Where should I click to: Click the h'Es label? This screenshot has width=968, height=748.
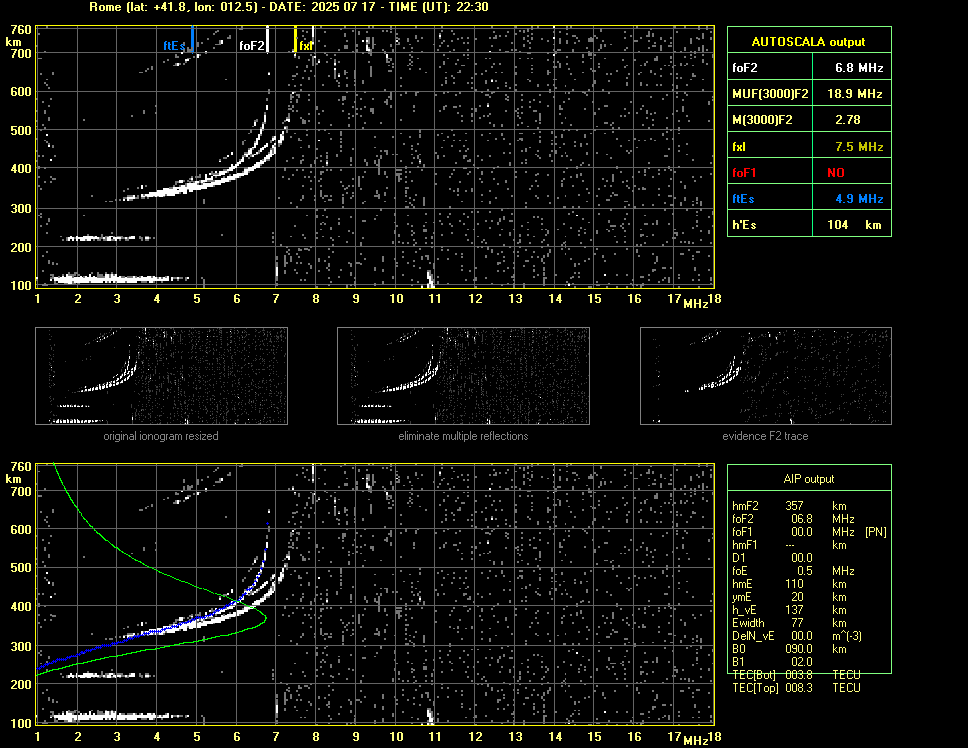point(744,225)
